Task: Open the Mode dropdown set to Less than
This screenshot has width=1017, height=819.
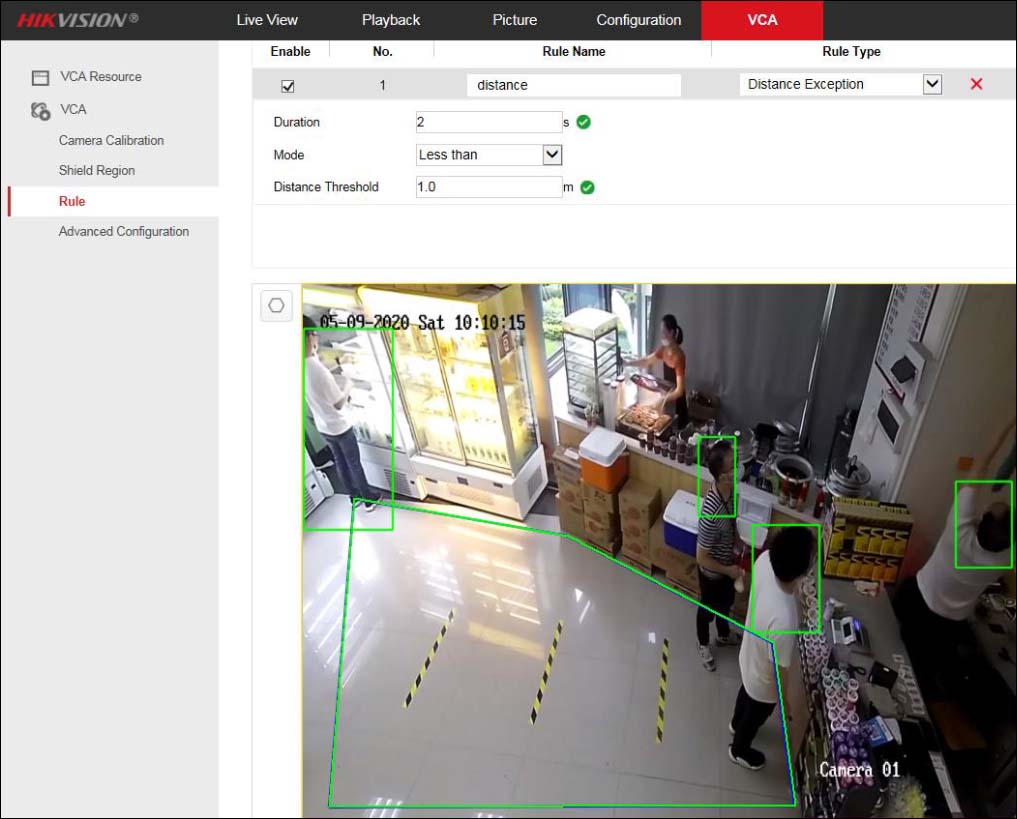Action: (552, 154)
